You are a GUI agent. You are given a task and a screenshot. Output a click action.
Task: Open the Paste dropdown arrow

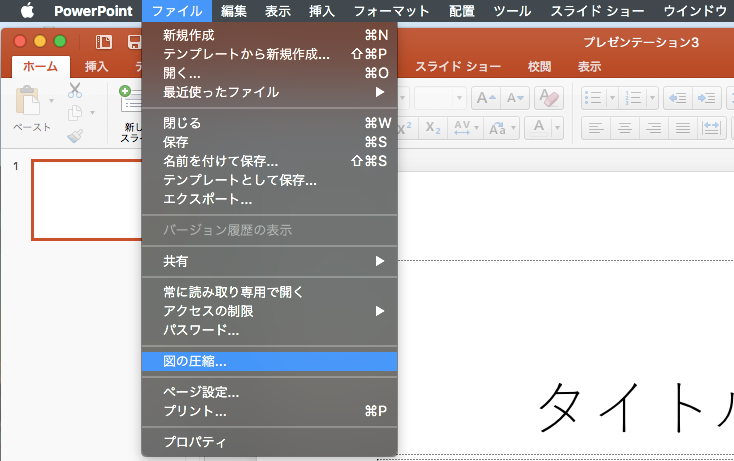pos(51,100)
